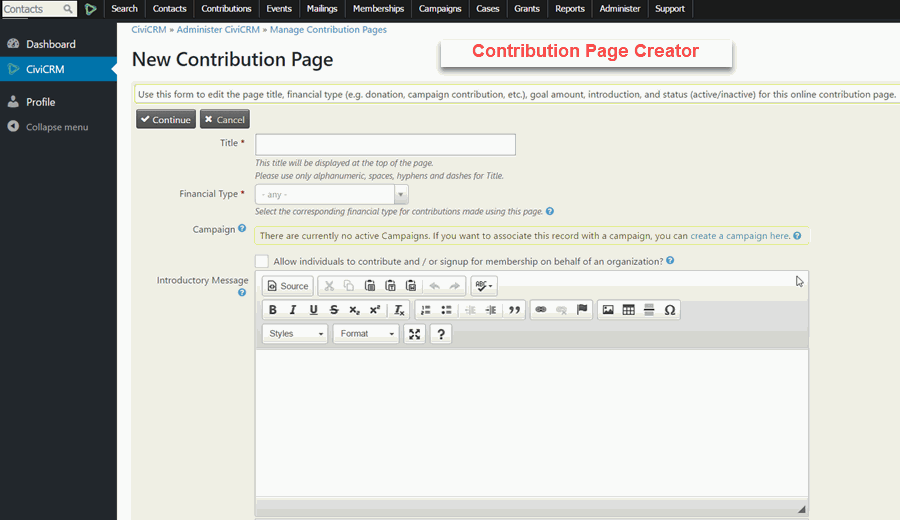Insert a block quote
Screen dimensions: 900x520
click(x=514, y=310)
